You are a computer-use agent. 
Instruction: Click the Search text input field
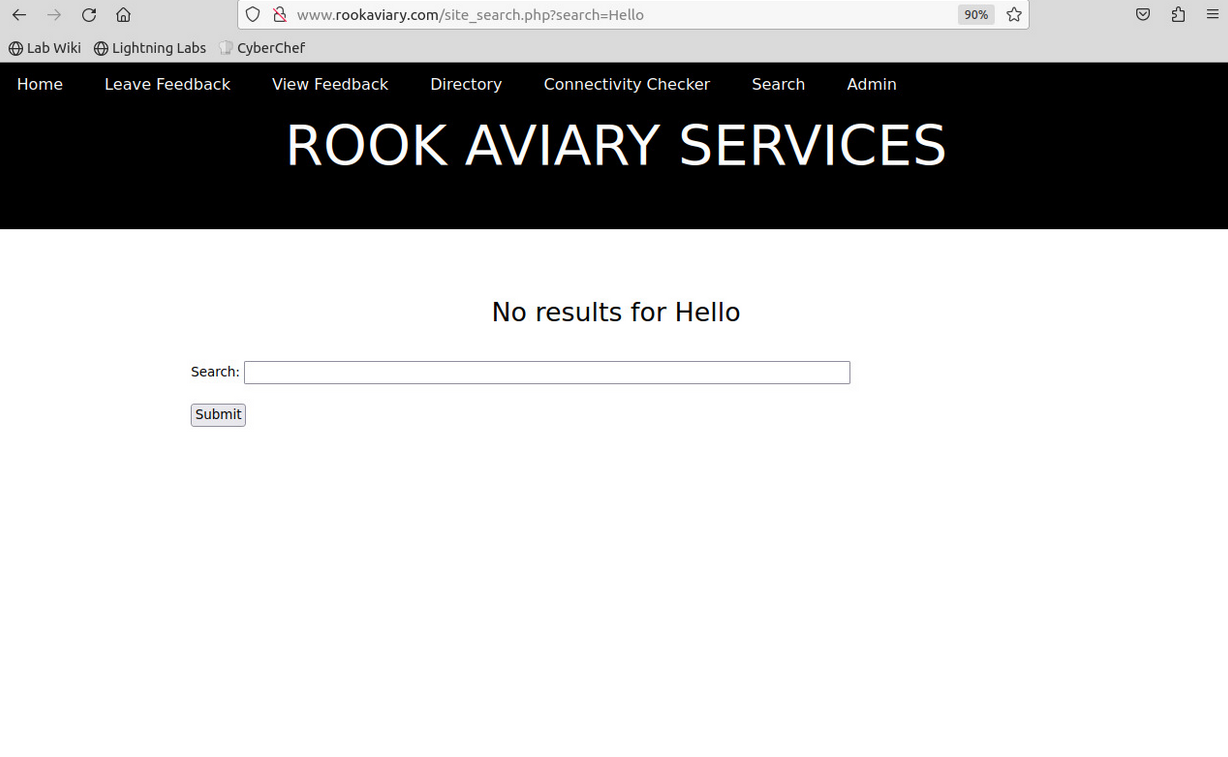(x=547, y=372)
